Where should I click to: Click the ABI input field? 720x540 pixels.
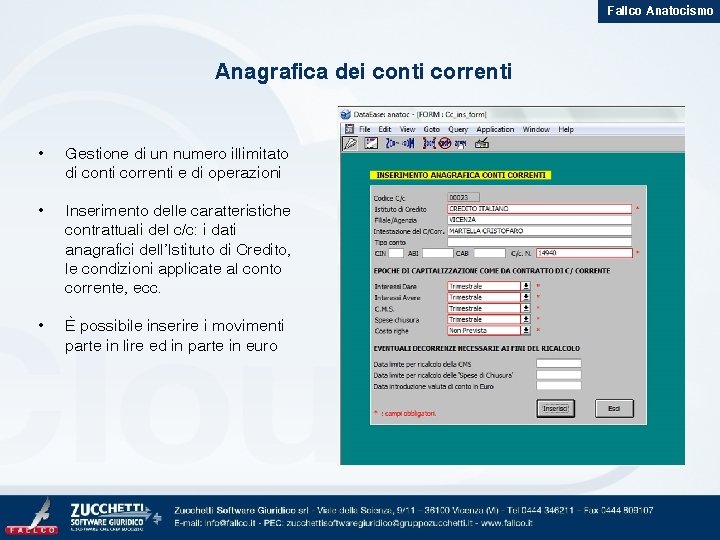pyautogui.click(x=438, y=253)
